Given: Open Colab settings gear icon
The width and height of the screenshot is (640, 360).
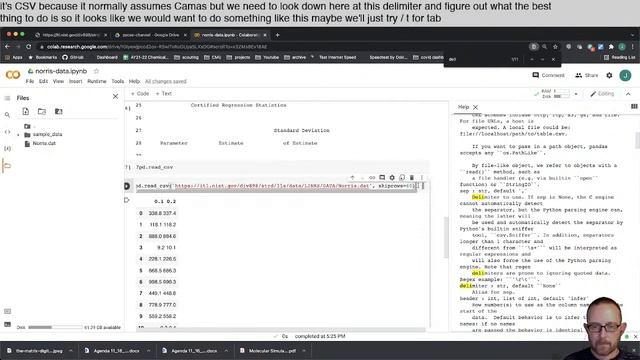Looking at the screenshot, I should [x=609, y=76].
